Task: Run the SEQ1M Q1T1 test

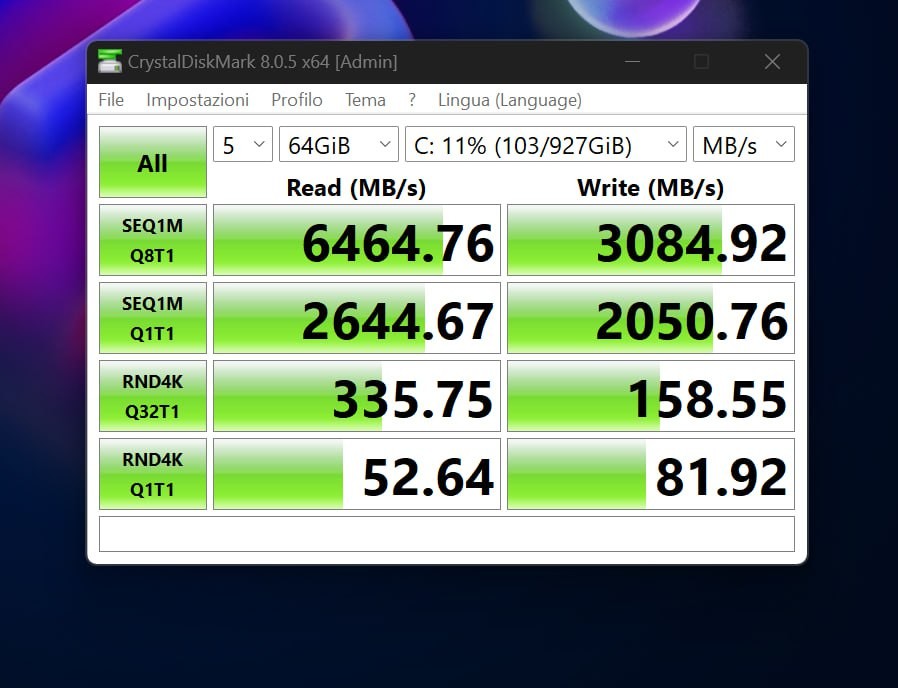Action: point(153,318)
